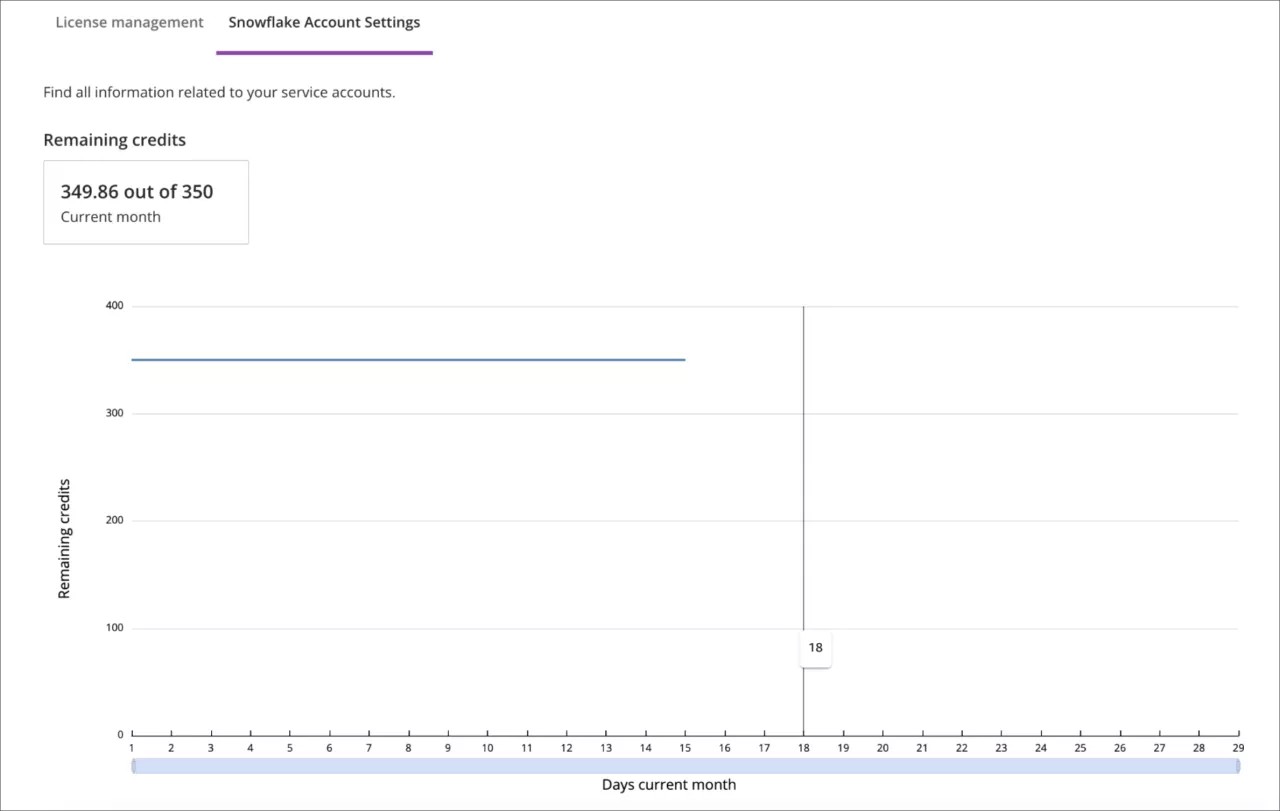Viewport: 1280px width, 811px height.
Task: Select the Snowflake Account Settings tab
Action: 324,22
